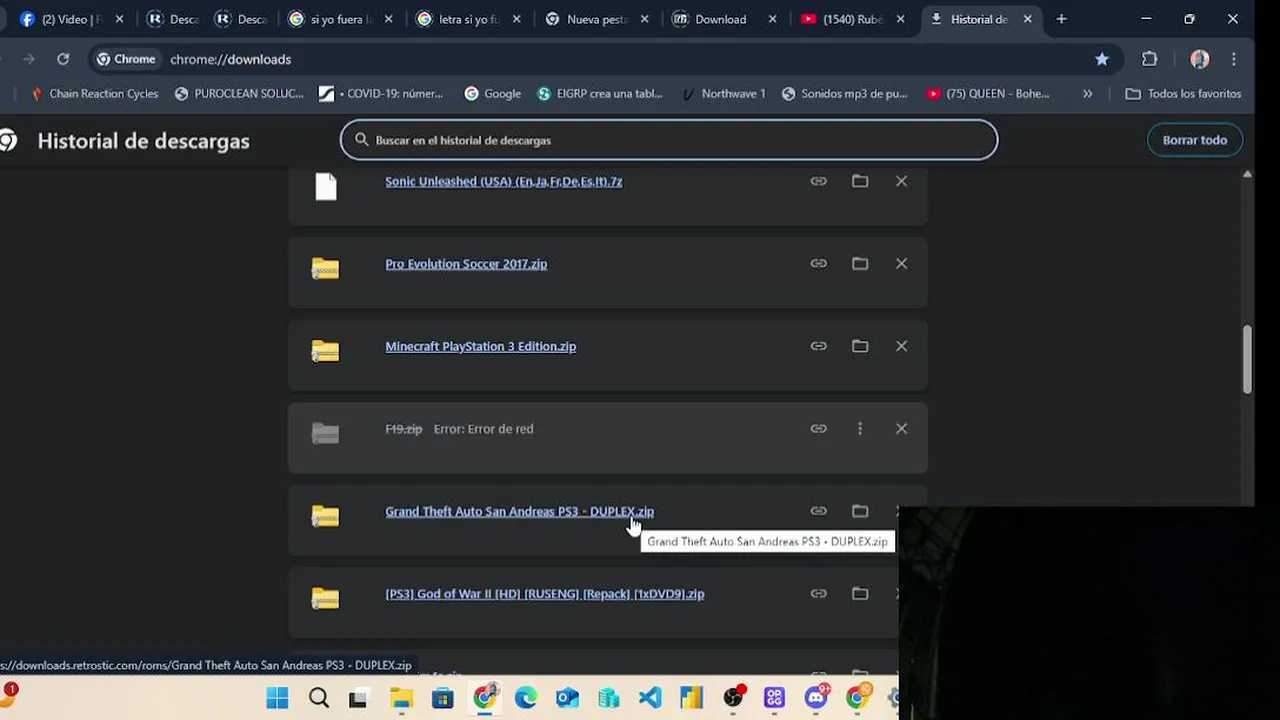This screenshot has height=720, width=1280.
Task: Open Outlook from taskbar
Action: pyautogui.click(x=567, y=698)
